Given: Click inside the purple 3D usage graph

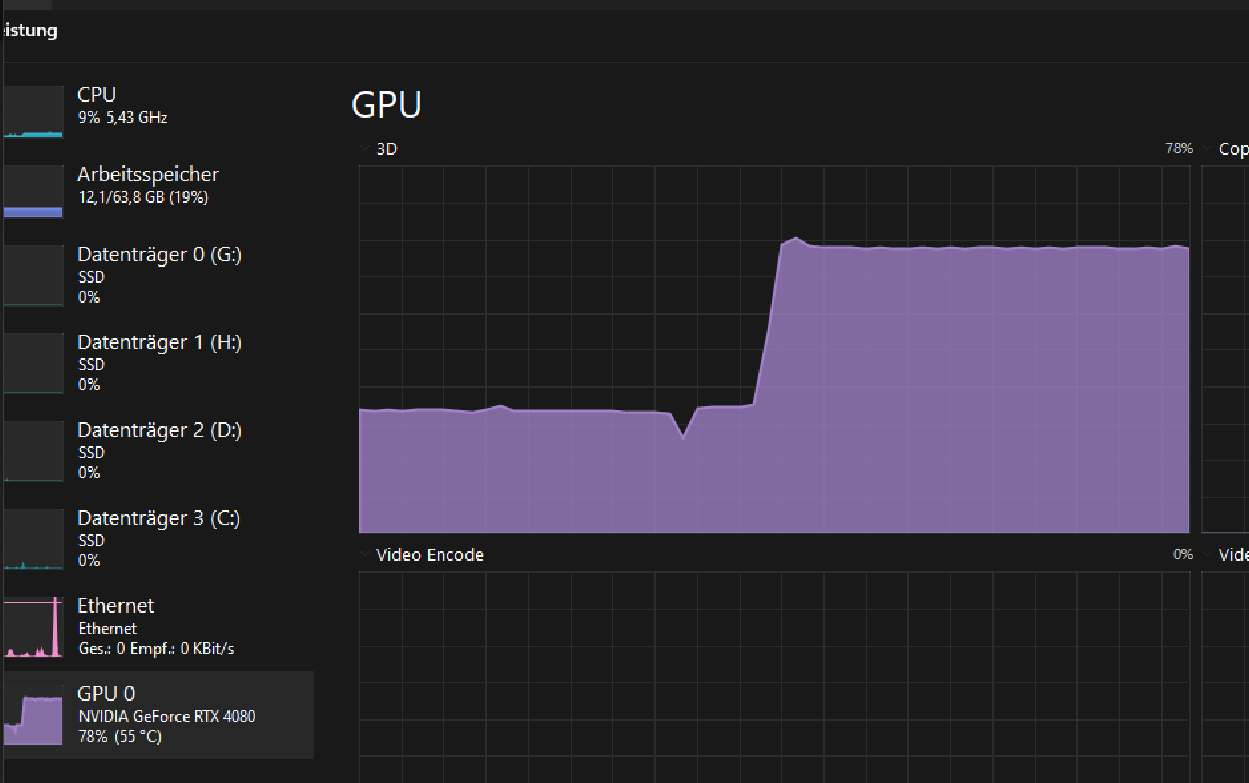Looking at the screenshot, I should (x=900, y=400).
